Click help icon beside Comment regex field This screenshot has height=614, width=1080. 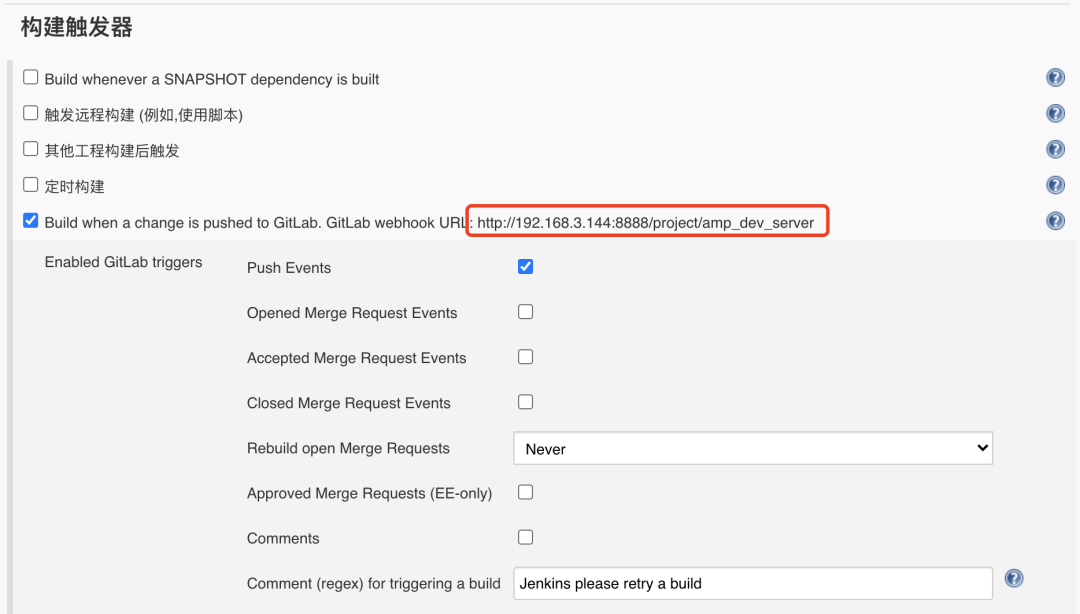(1014, 579)
